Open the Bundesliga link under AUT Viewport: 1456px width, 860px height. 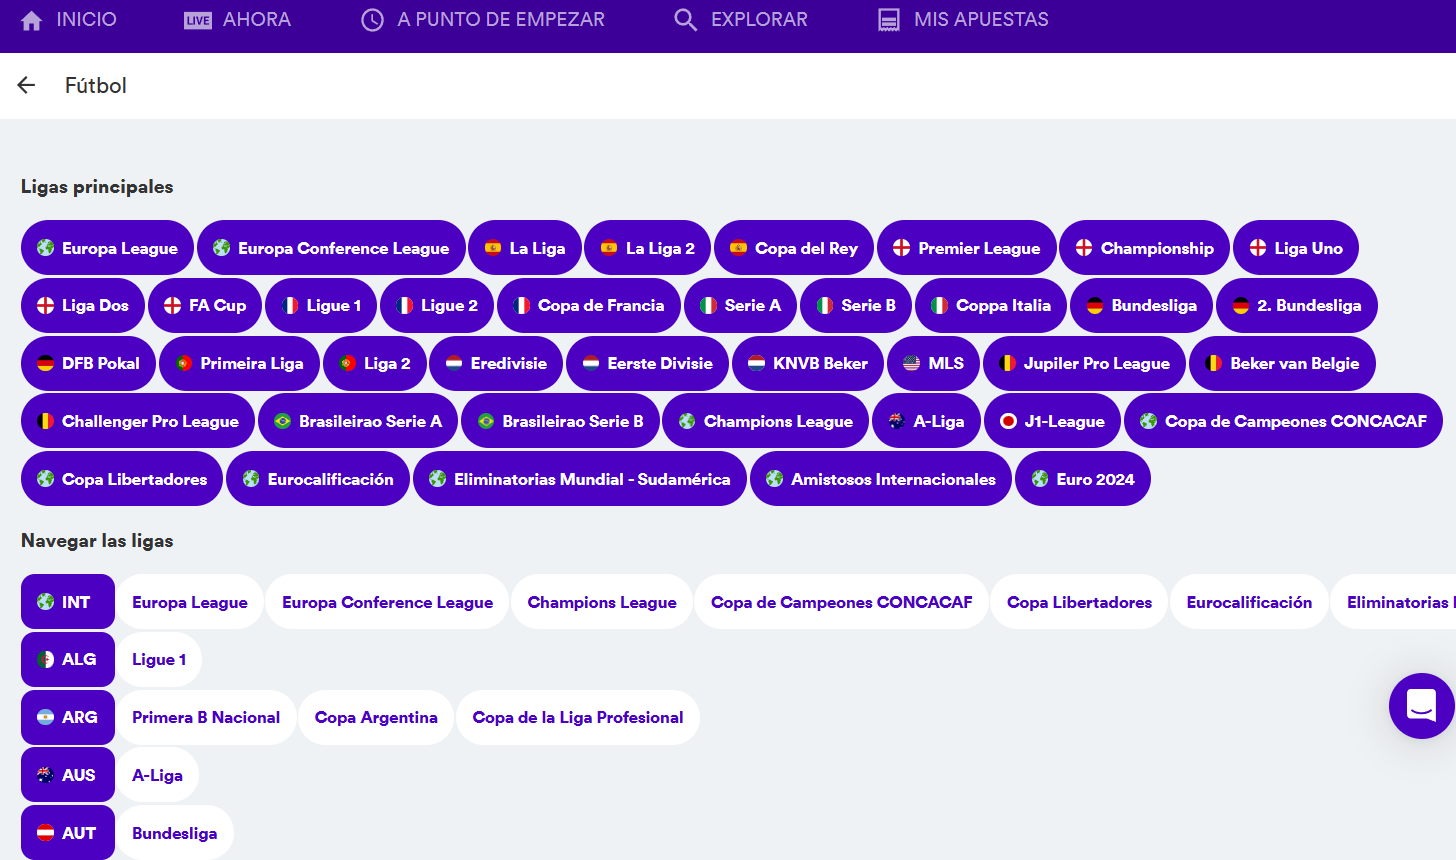point(174,833)
